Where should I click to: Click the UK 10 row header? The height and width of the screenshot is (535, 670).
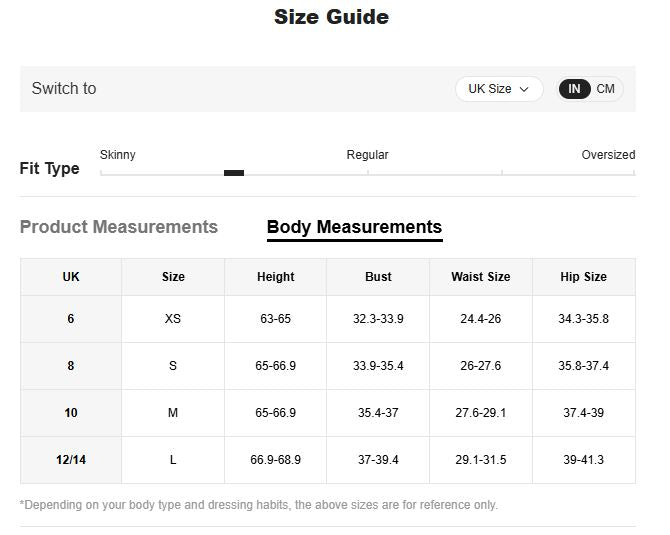pyautogui.click(x=71, y=413)
